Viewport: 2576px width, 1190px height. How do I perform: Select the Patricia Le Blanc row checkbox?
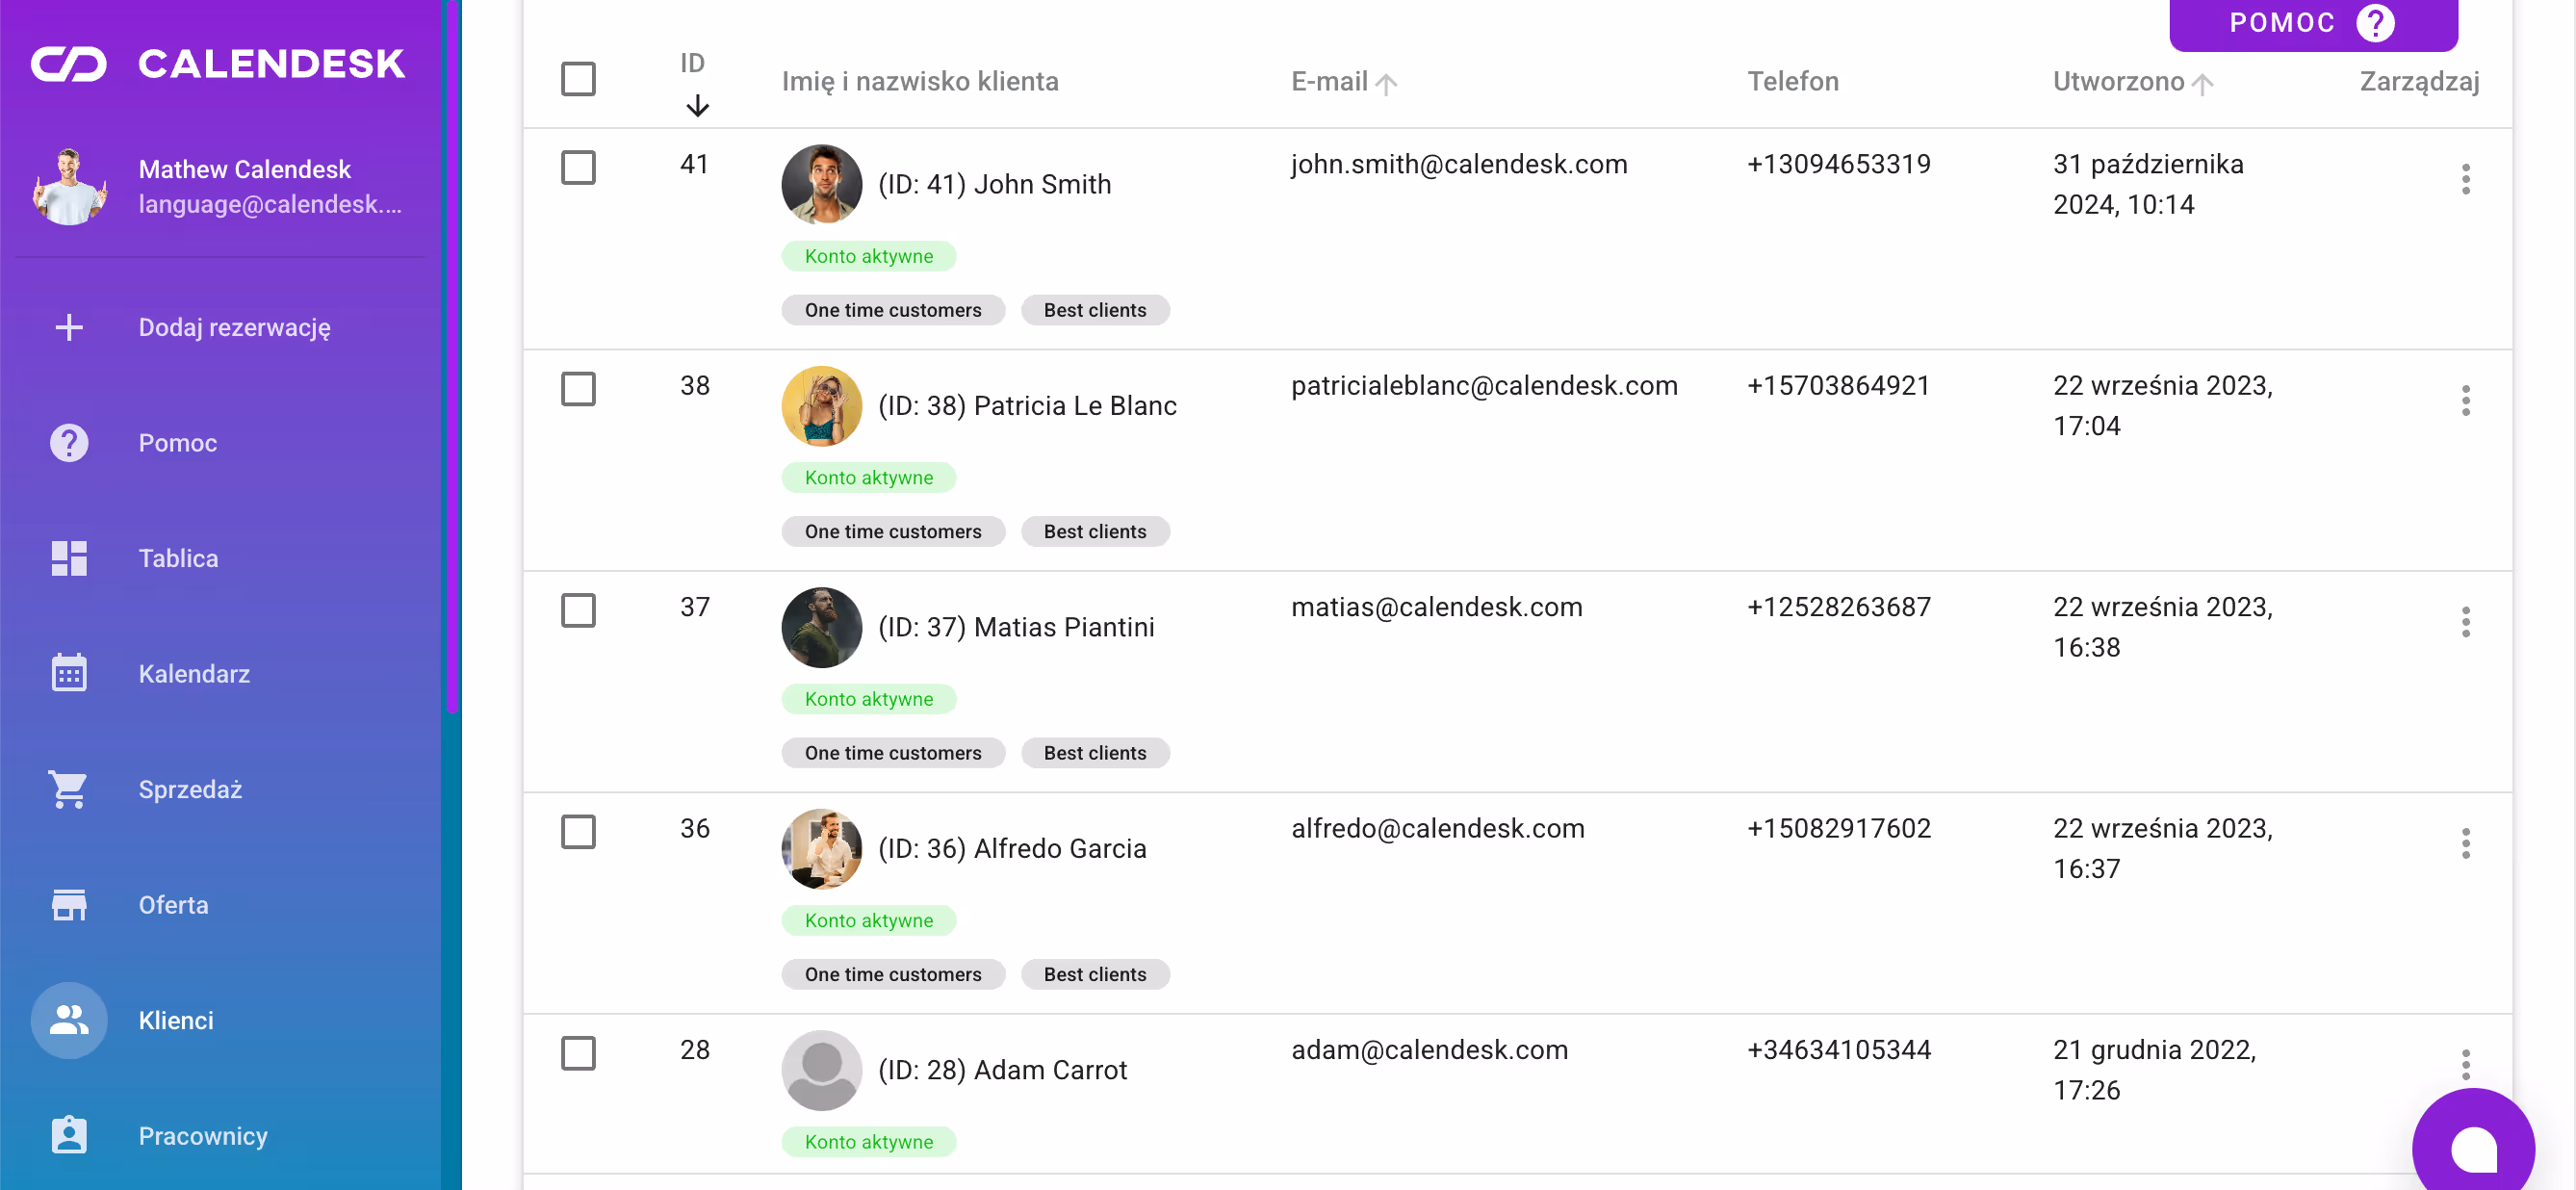click(578, 389)
